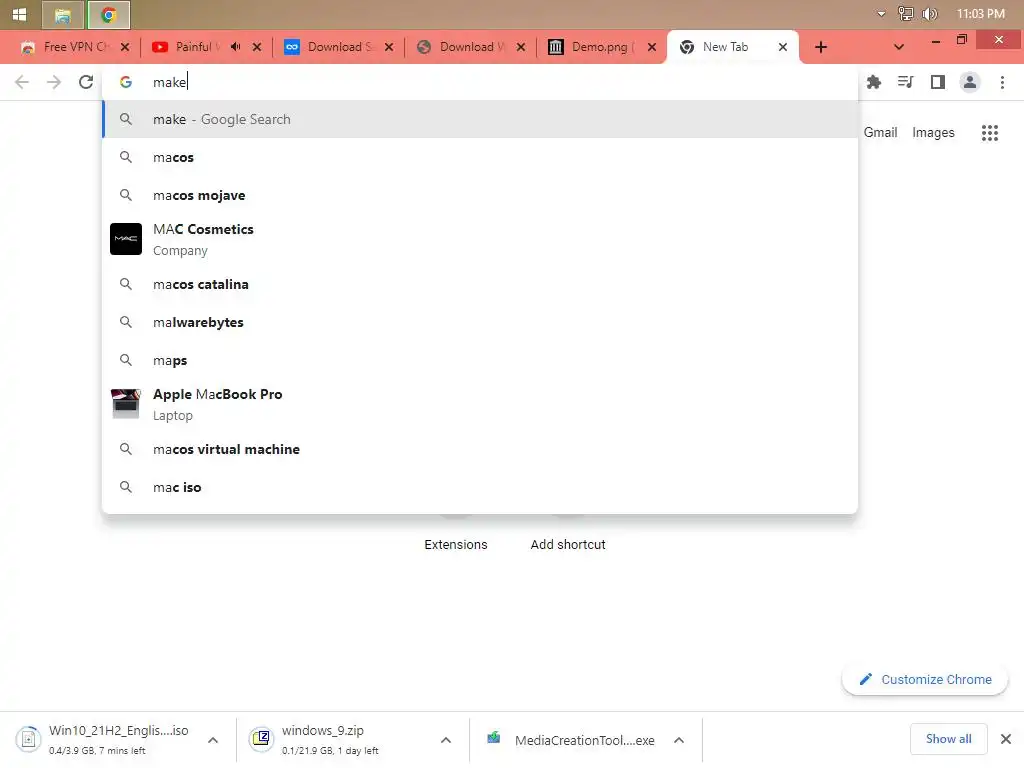1024x768 pixels.
Task: Open the Google apps grid
Action: tap(990, 133)
